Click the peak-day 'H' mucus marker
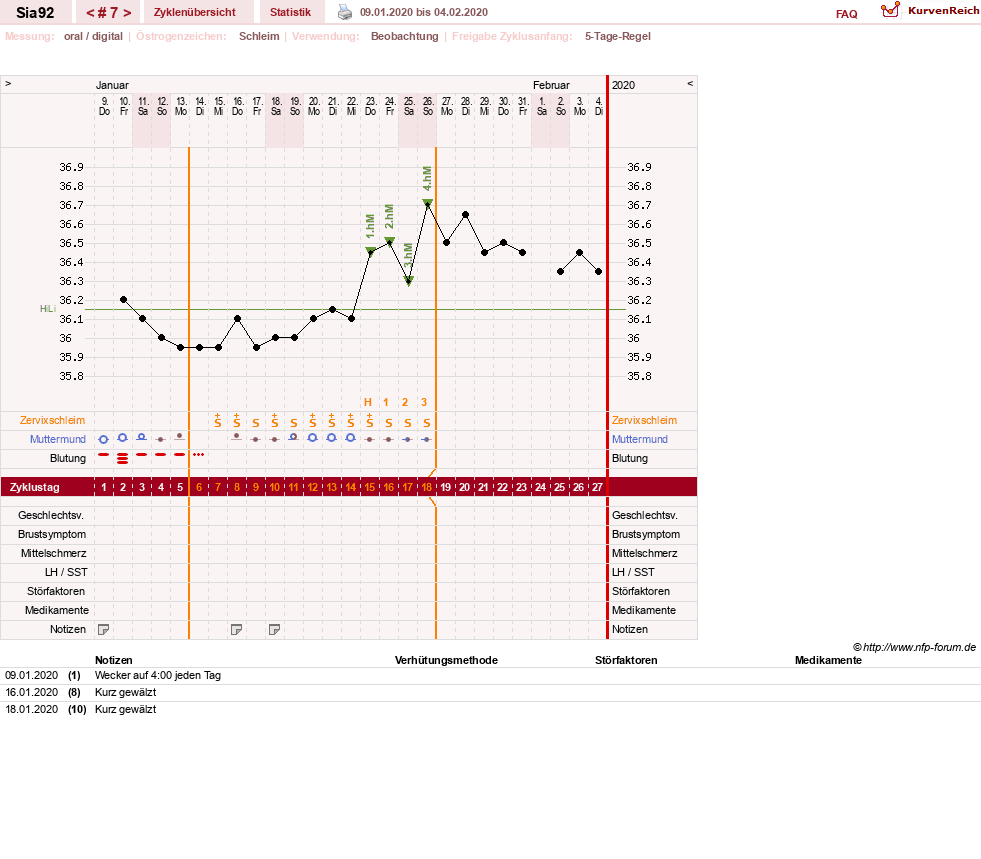This screenshot has height=859, width=981. point(368,402)
